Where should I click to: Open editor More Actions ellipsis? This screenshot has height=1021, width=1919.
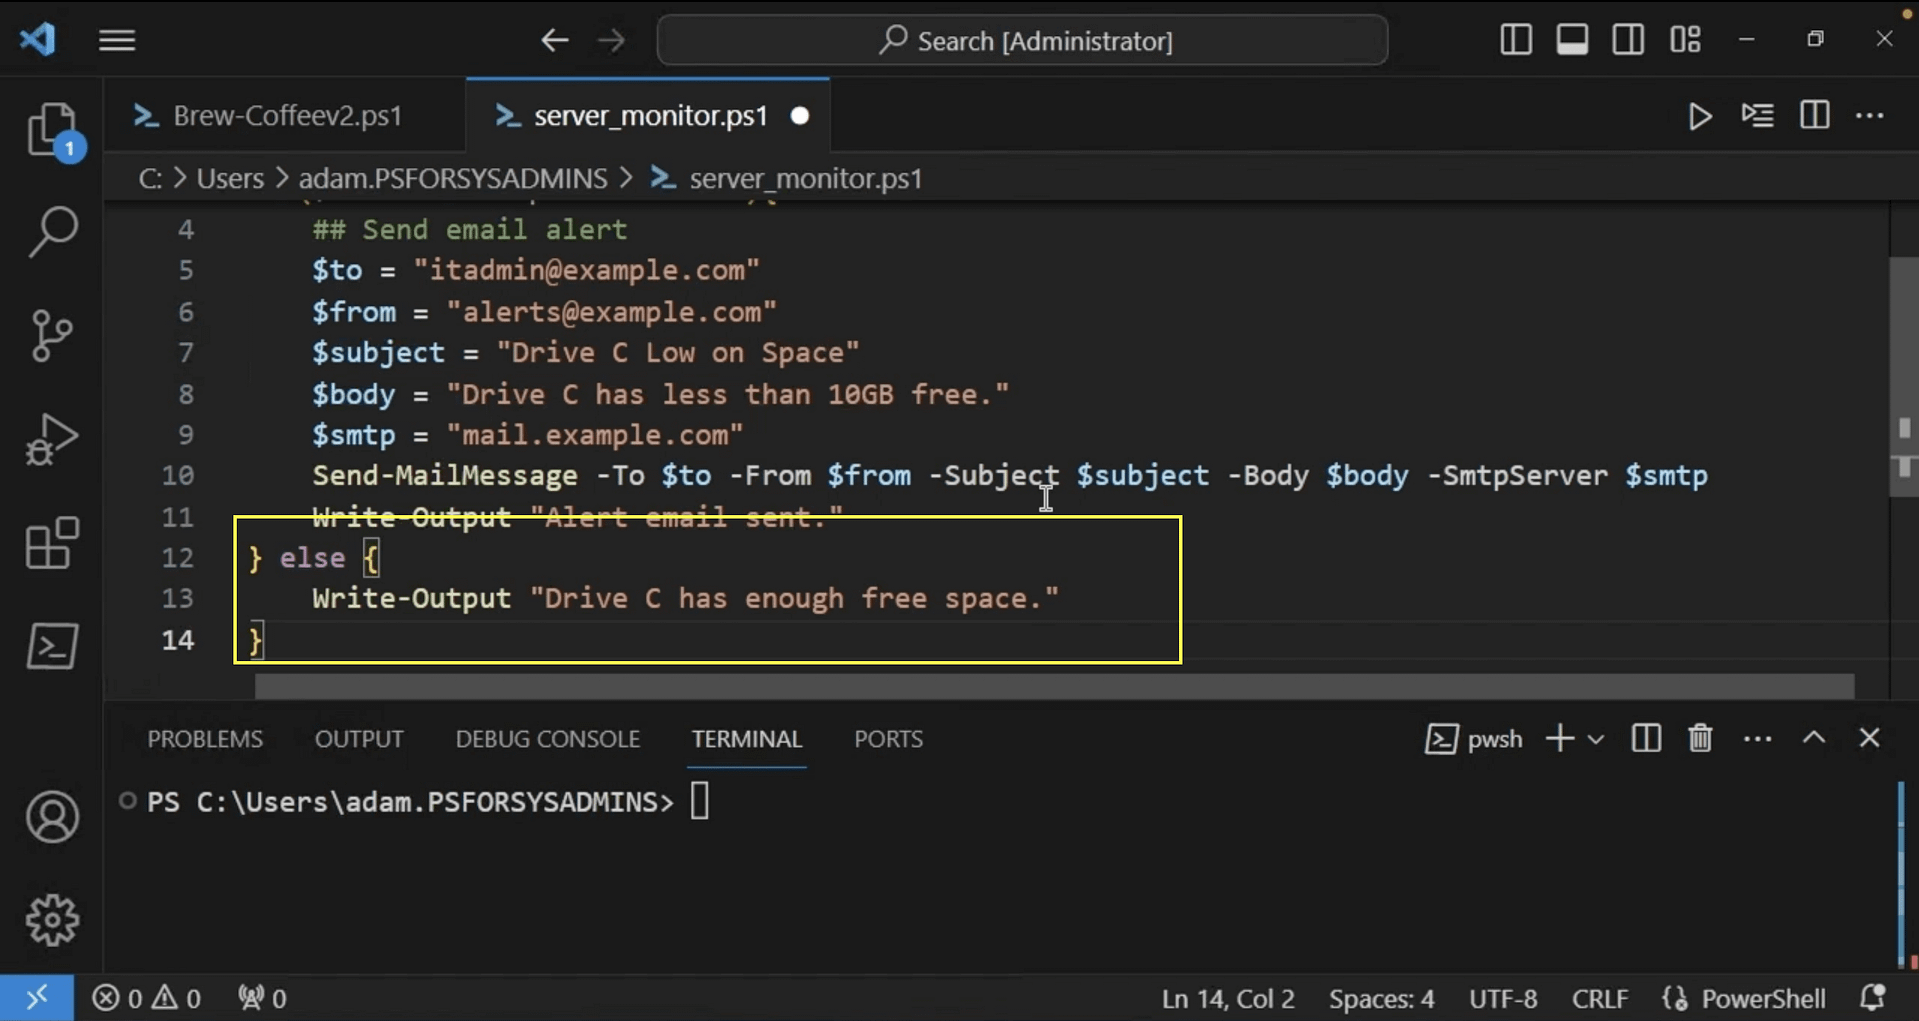(x=1870, y=116)
